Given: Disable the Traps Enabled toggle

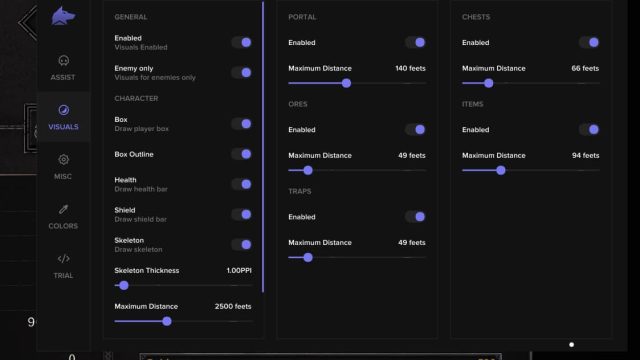Looking at the screenshot, I should pyautogui.click(x=415, y=217).
